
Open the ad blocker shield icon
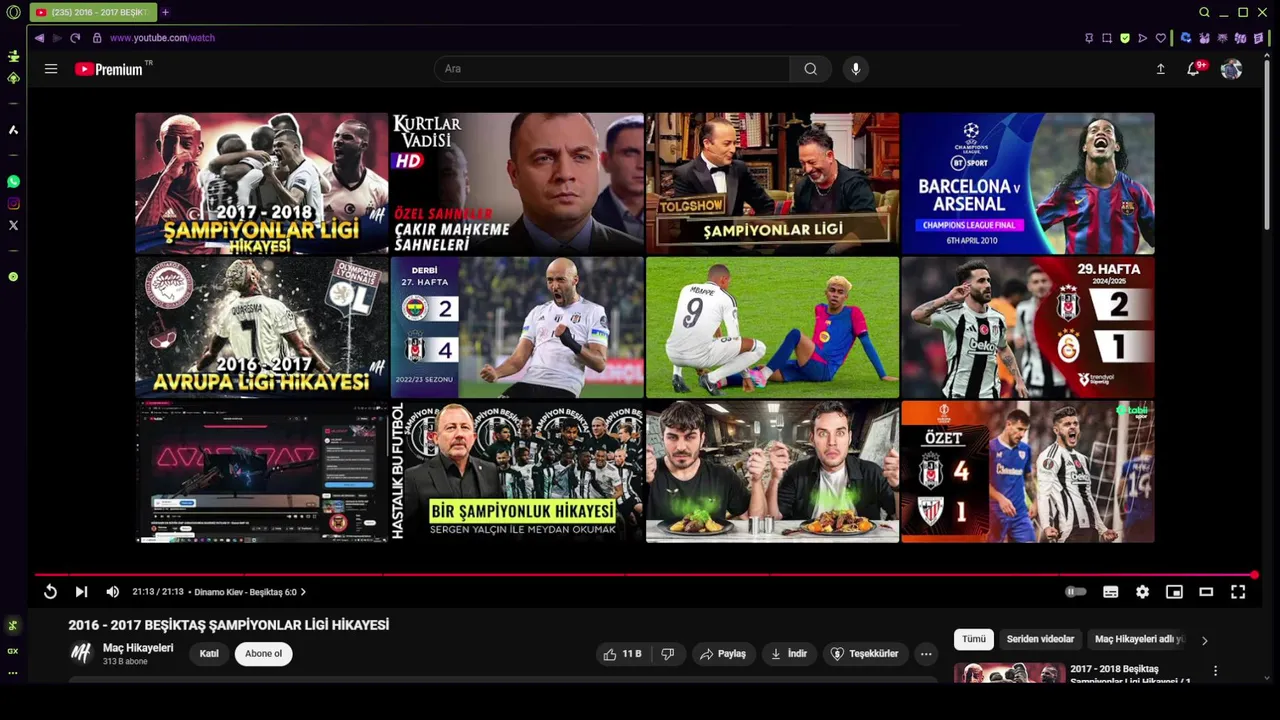pyautogui.click(x=1125, y=38)
